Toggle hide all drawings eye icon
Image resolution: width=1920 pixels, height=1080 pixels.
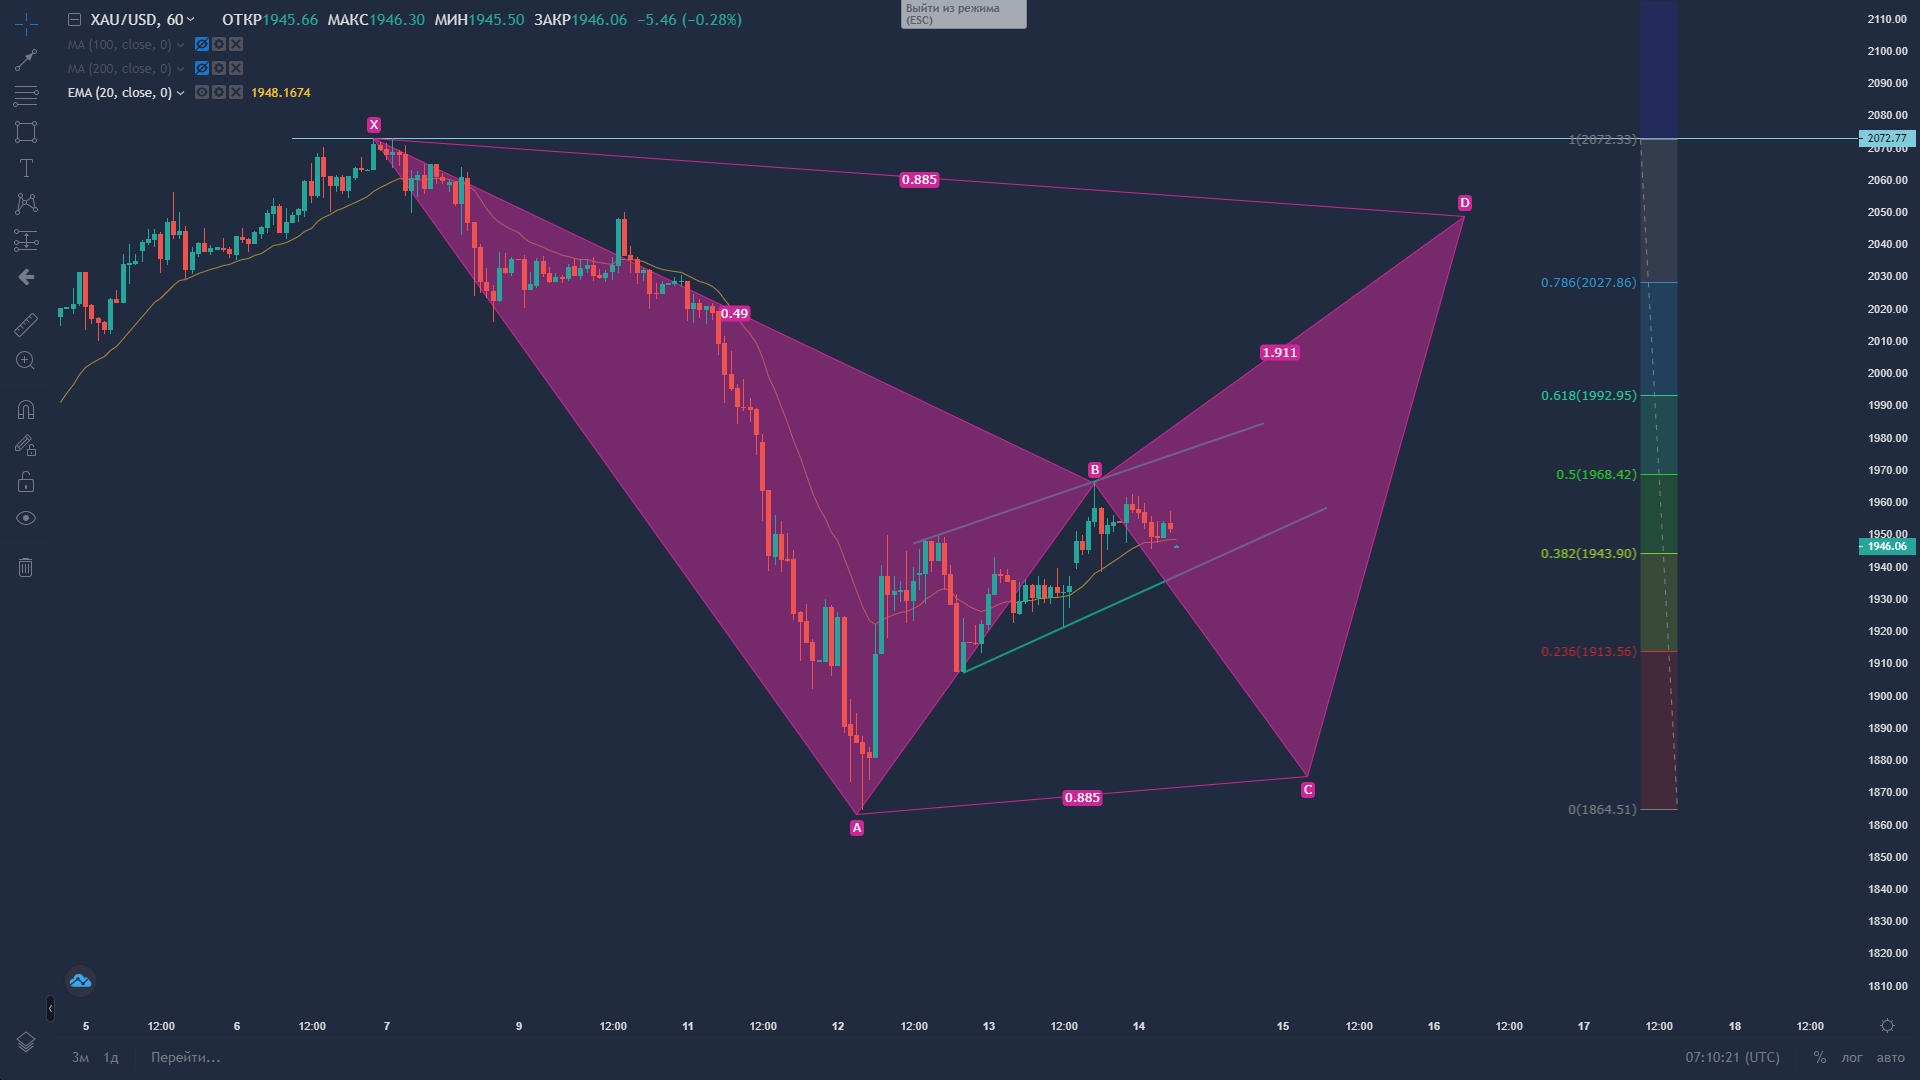tap(26, 518)
